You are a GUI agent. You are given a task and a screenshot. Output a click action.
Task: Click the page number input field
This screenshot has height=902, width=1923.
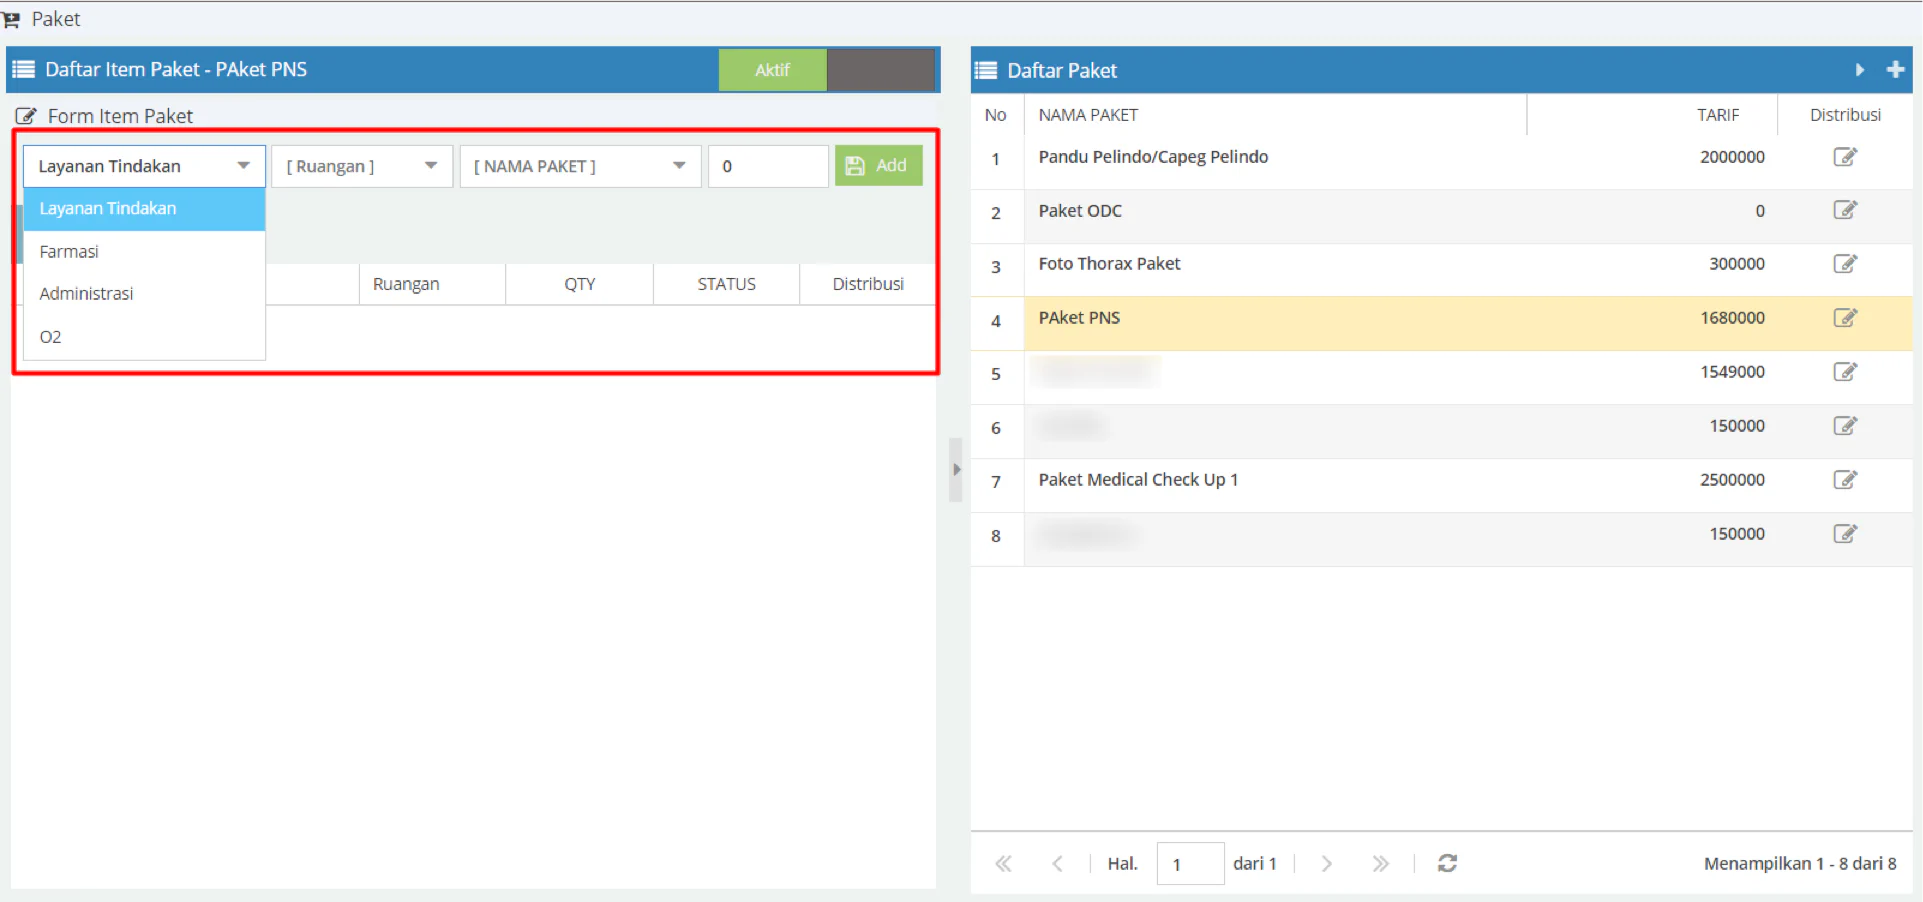coord(1190,863)
